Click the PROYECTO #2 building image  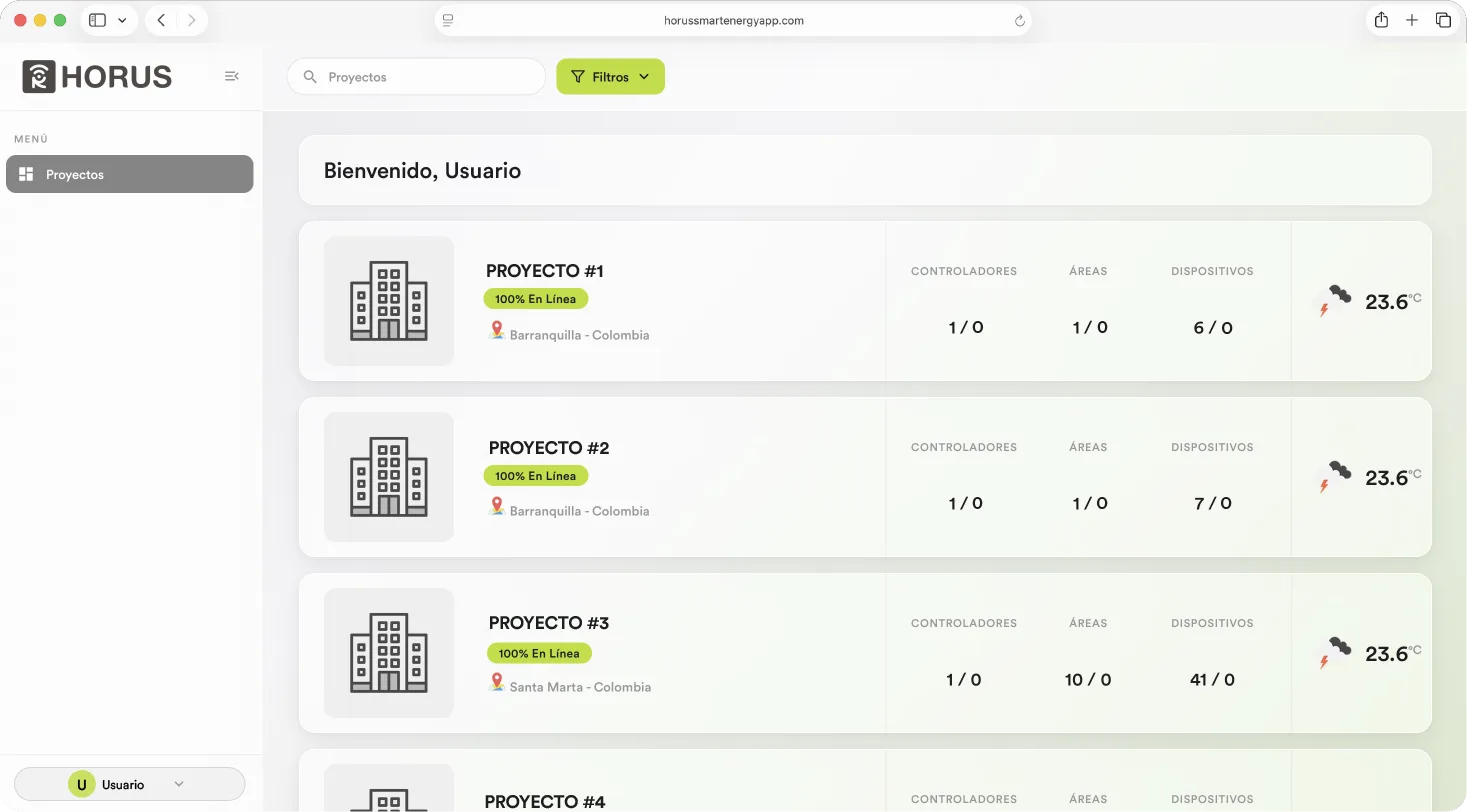coord(389,477)
